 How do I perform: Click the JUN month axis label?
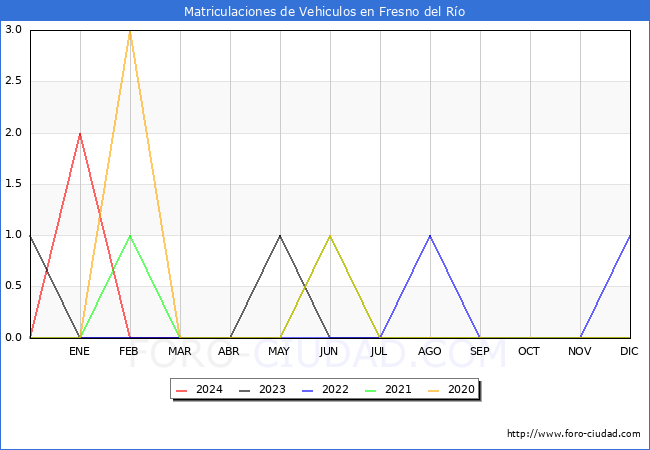329,351
